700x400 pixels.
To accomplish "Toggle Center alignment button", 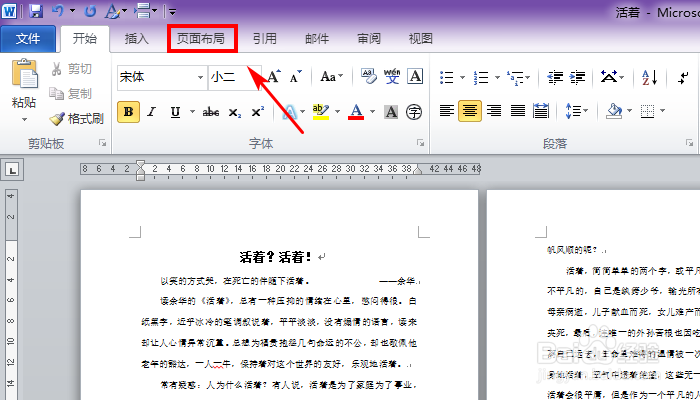I will pos(470,111).
